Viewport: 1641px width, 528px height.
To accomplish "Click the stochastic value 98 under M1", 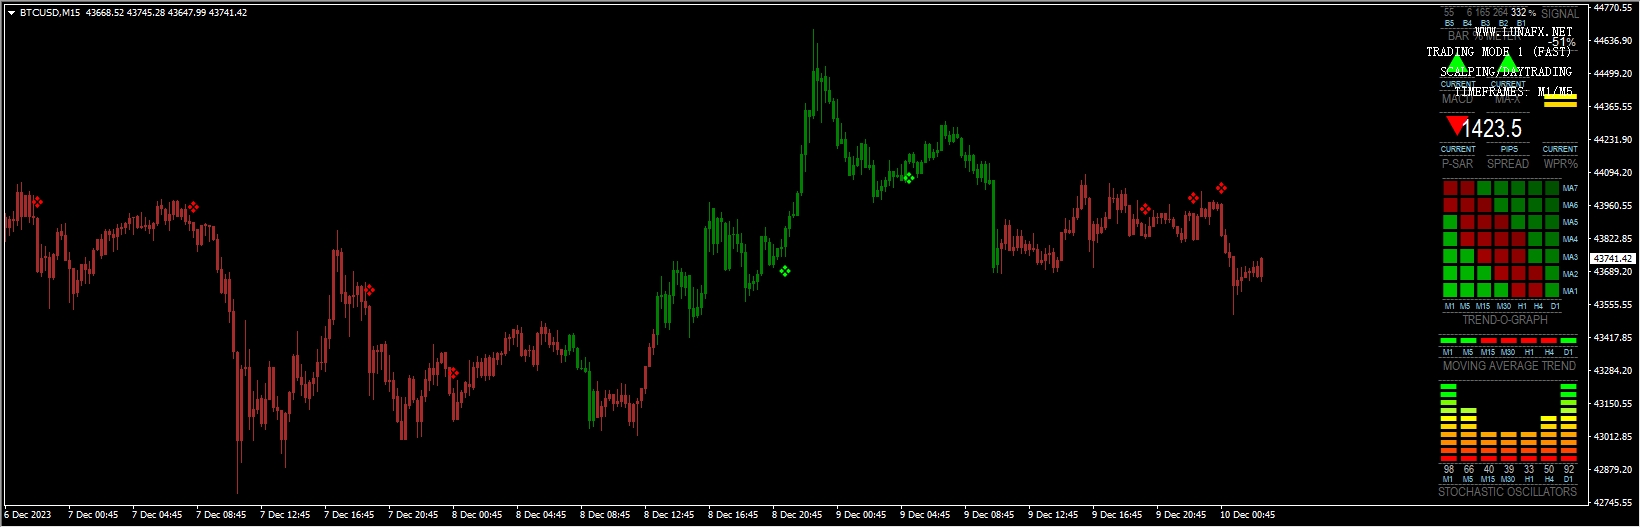I will pos(1449,469).
